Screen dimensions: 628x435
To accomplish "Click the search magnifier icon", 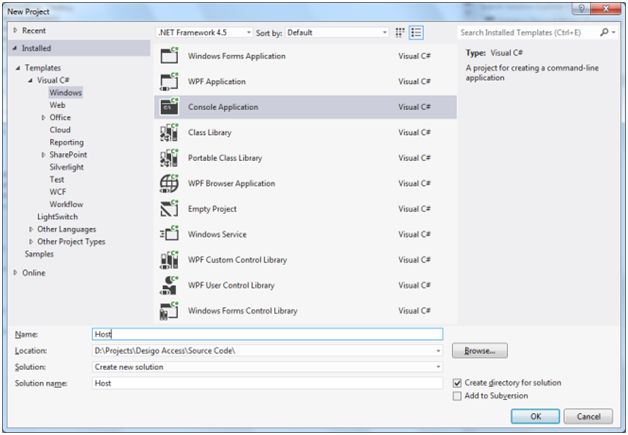I will tap(604, 32).
